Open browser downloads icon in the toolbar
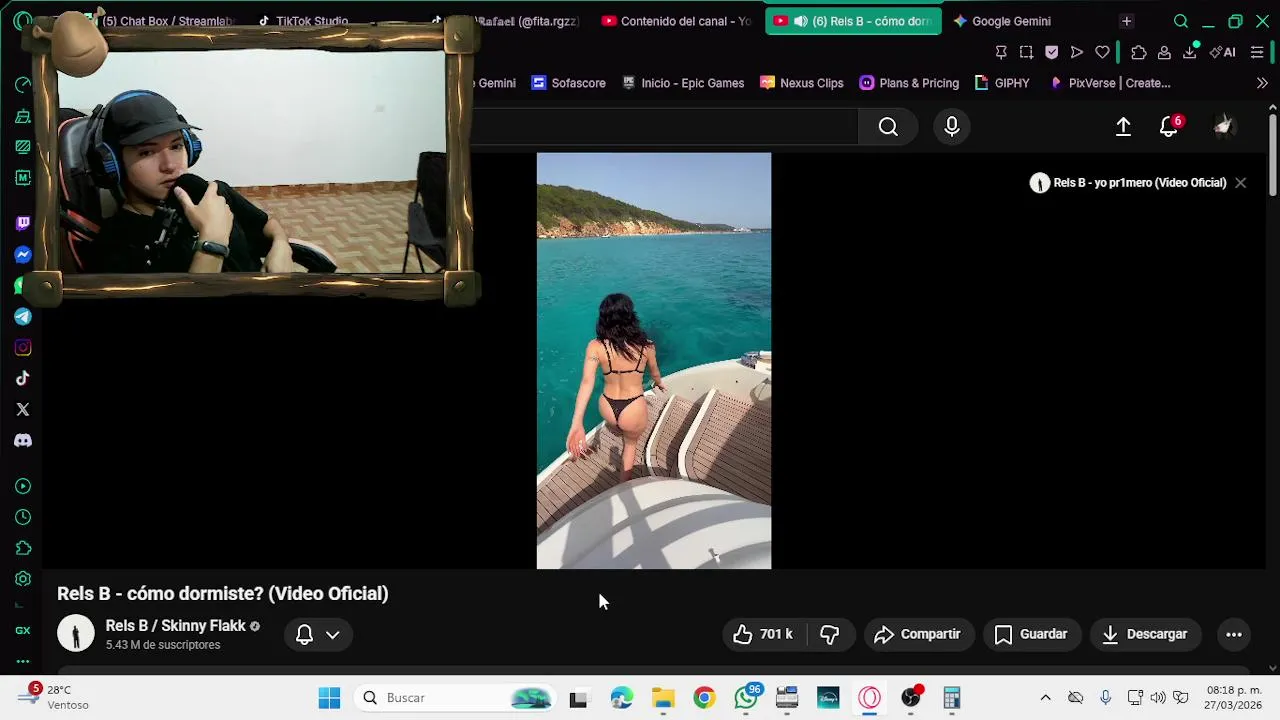 tap(1190, 52)
